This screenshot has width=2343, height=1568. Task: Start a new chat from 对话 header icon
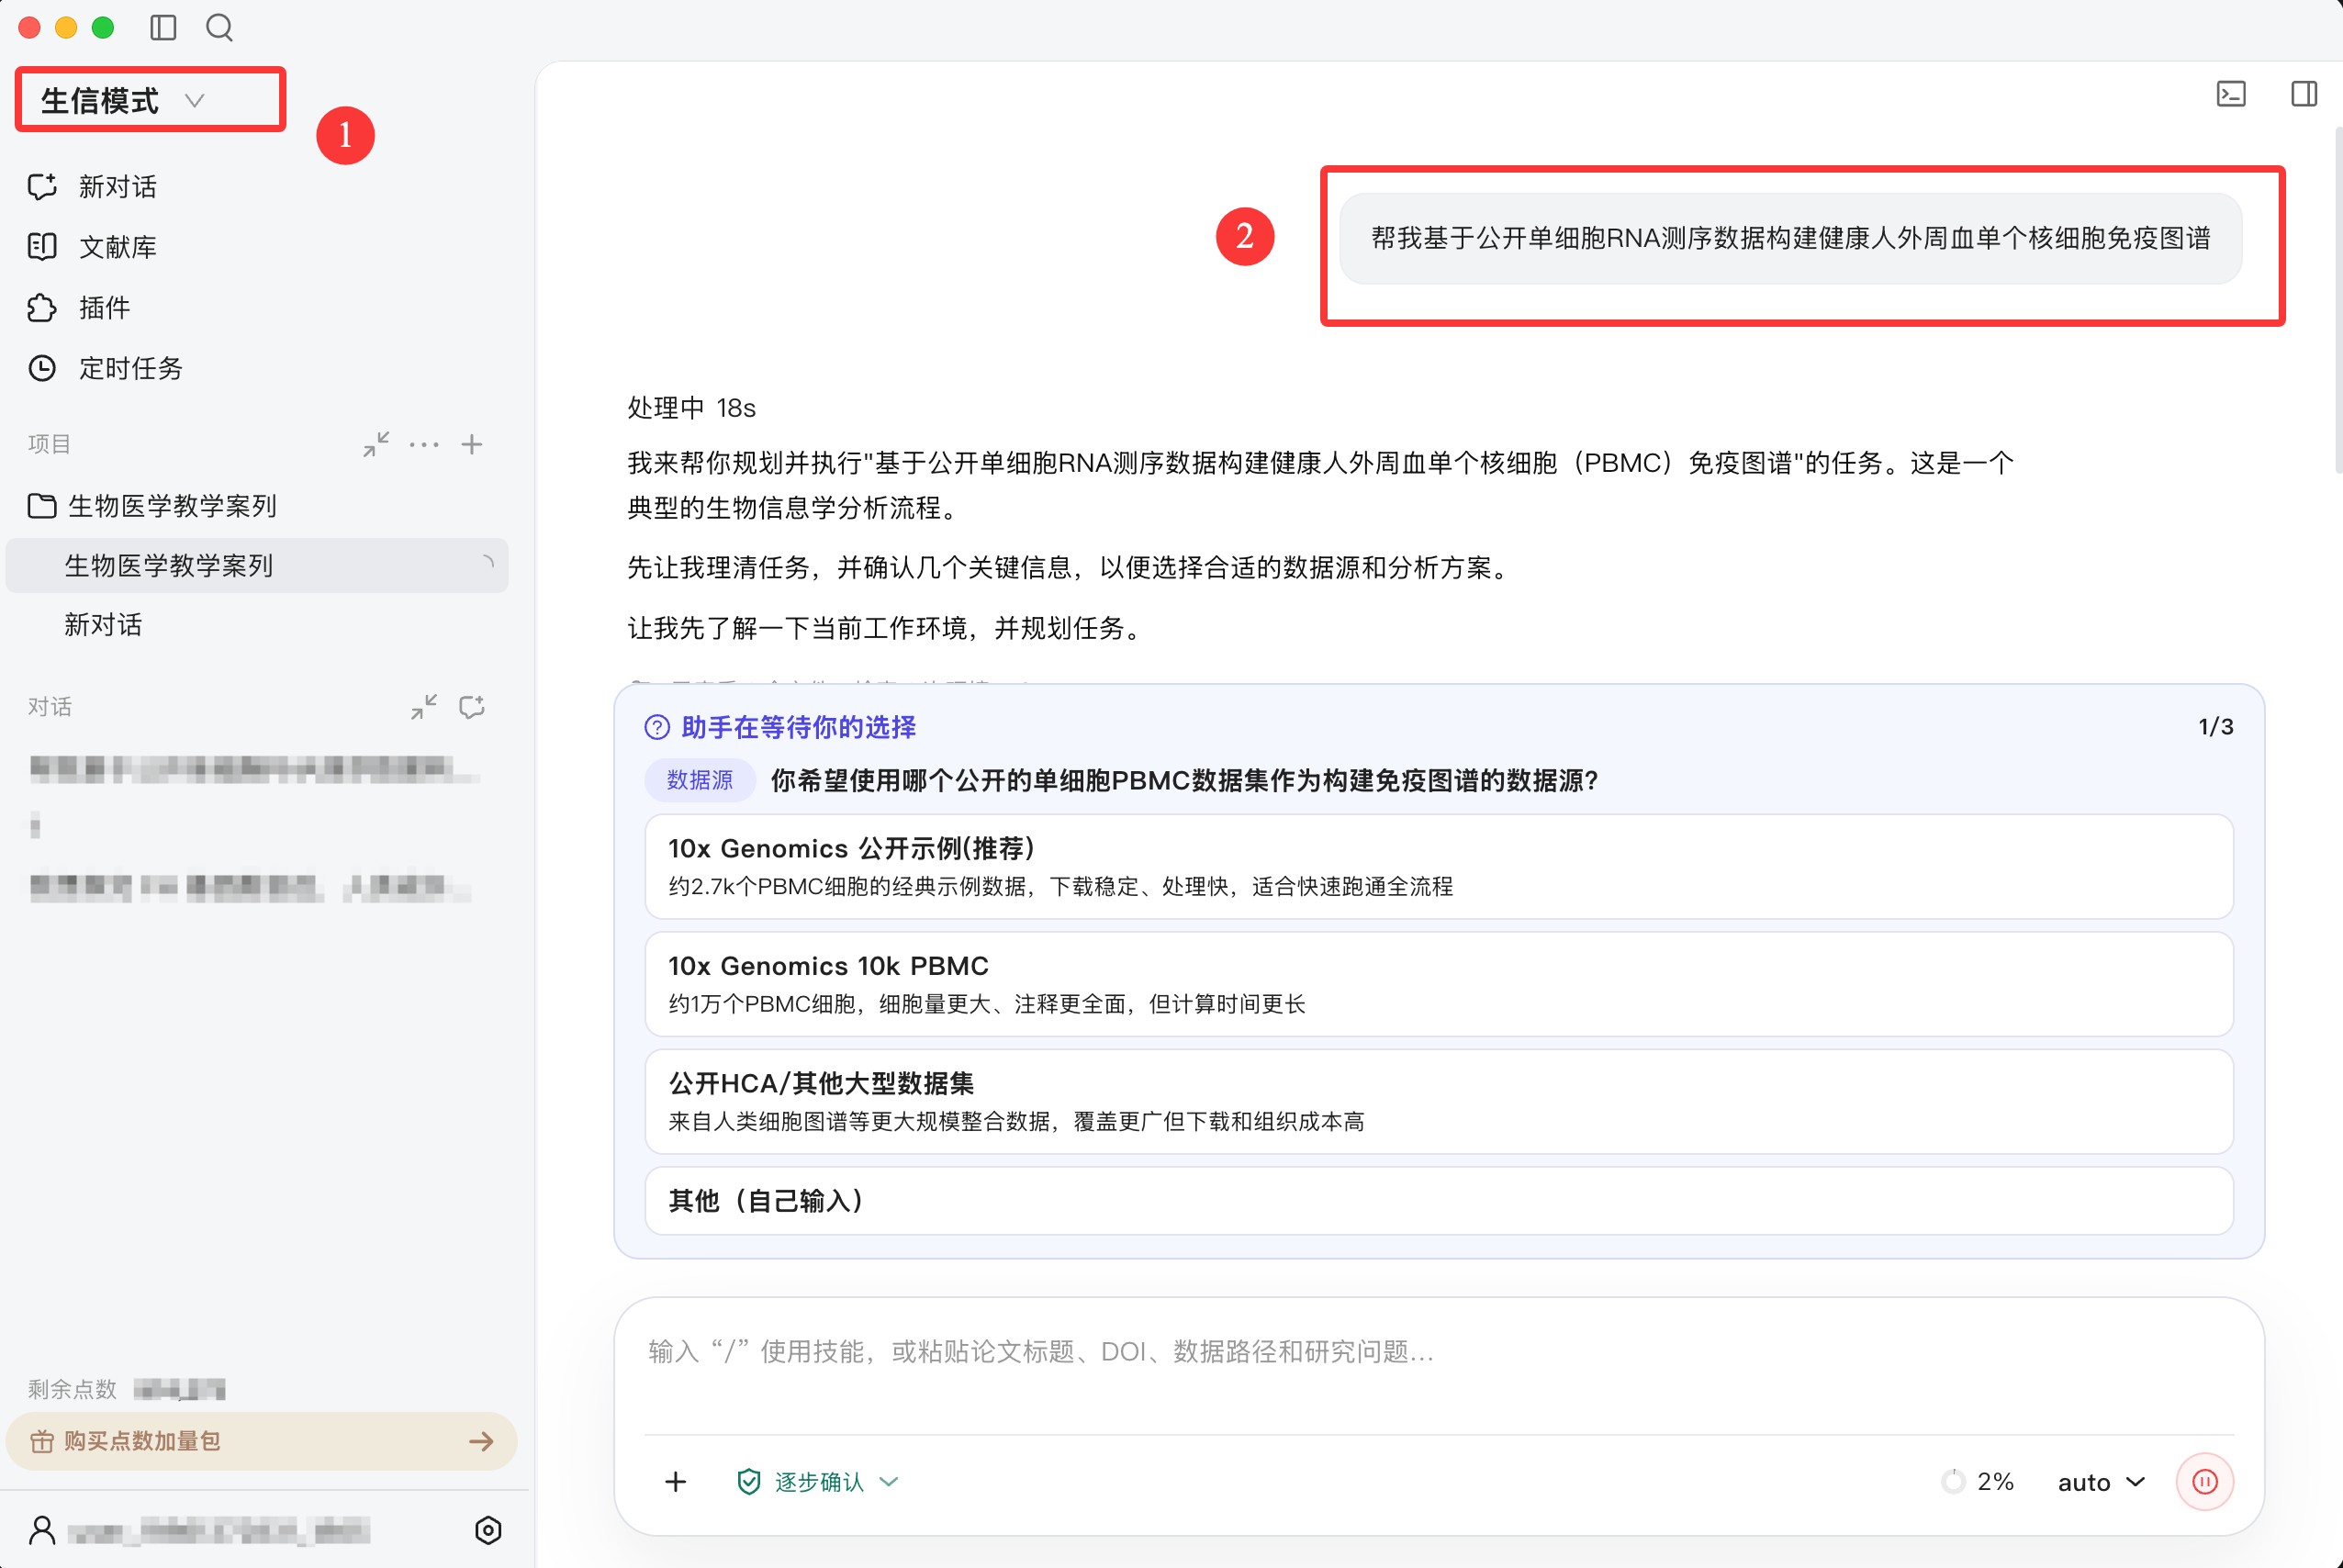[x=472, y=707]
